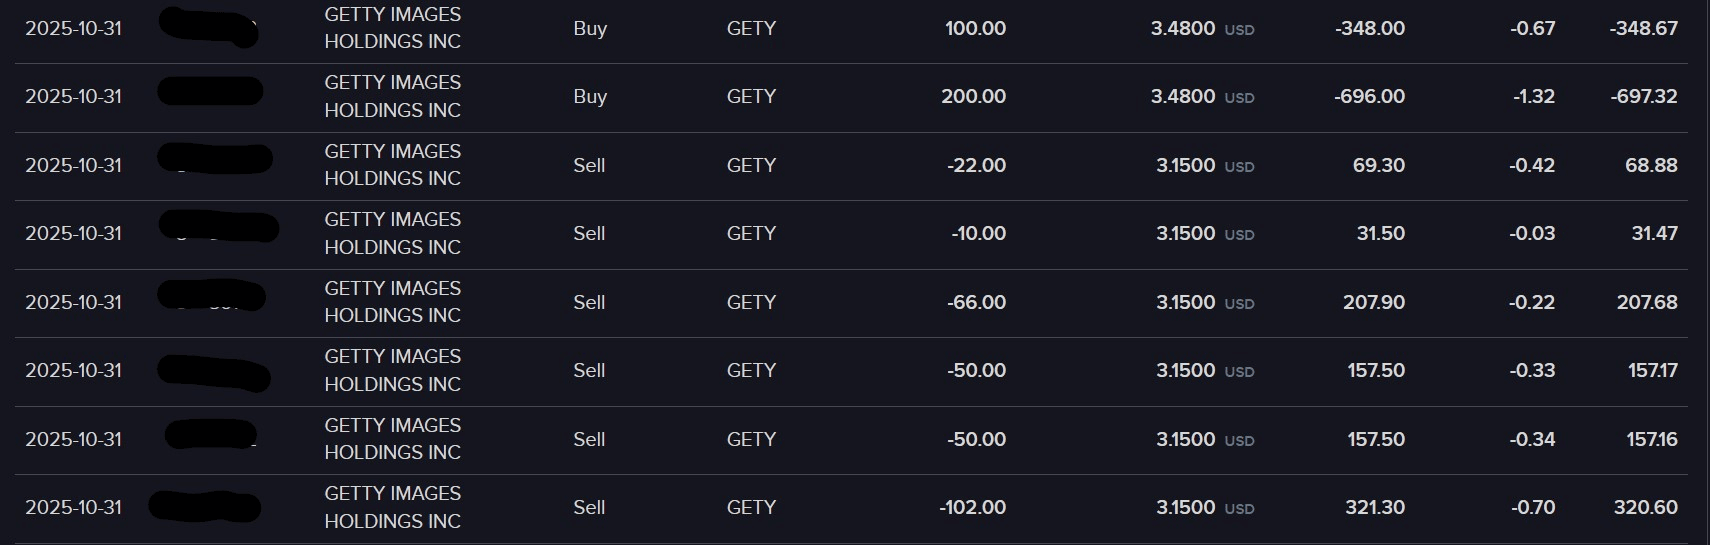Select the -10.00 quantity Sell row
The height and width of the screenshot is (545, 1710).
[589, 233]
